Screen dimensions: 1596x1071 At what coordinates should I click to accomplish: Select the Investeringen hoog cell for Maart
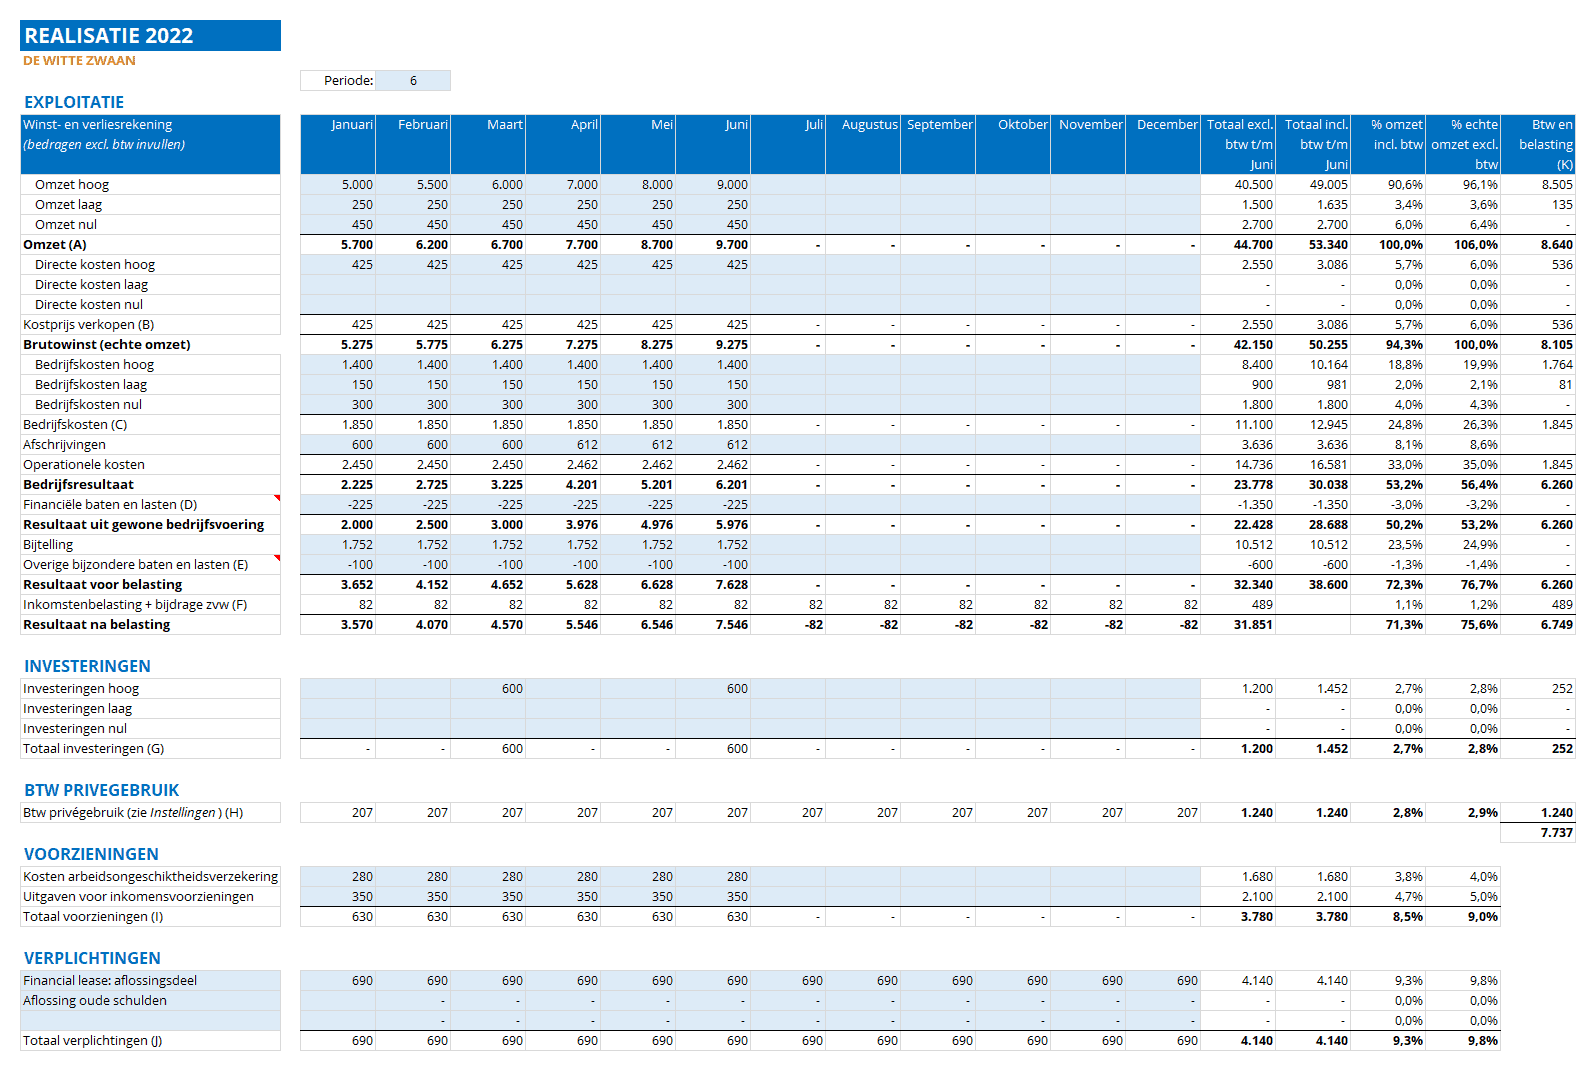click(x=488, y=689)
